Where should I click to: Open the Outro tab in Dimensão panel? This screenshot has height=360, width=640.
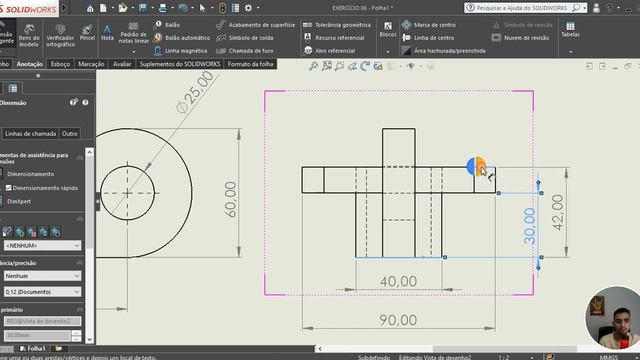coord(69,133)
